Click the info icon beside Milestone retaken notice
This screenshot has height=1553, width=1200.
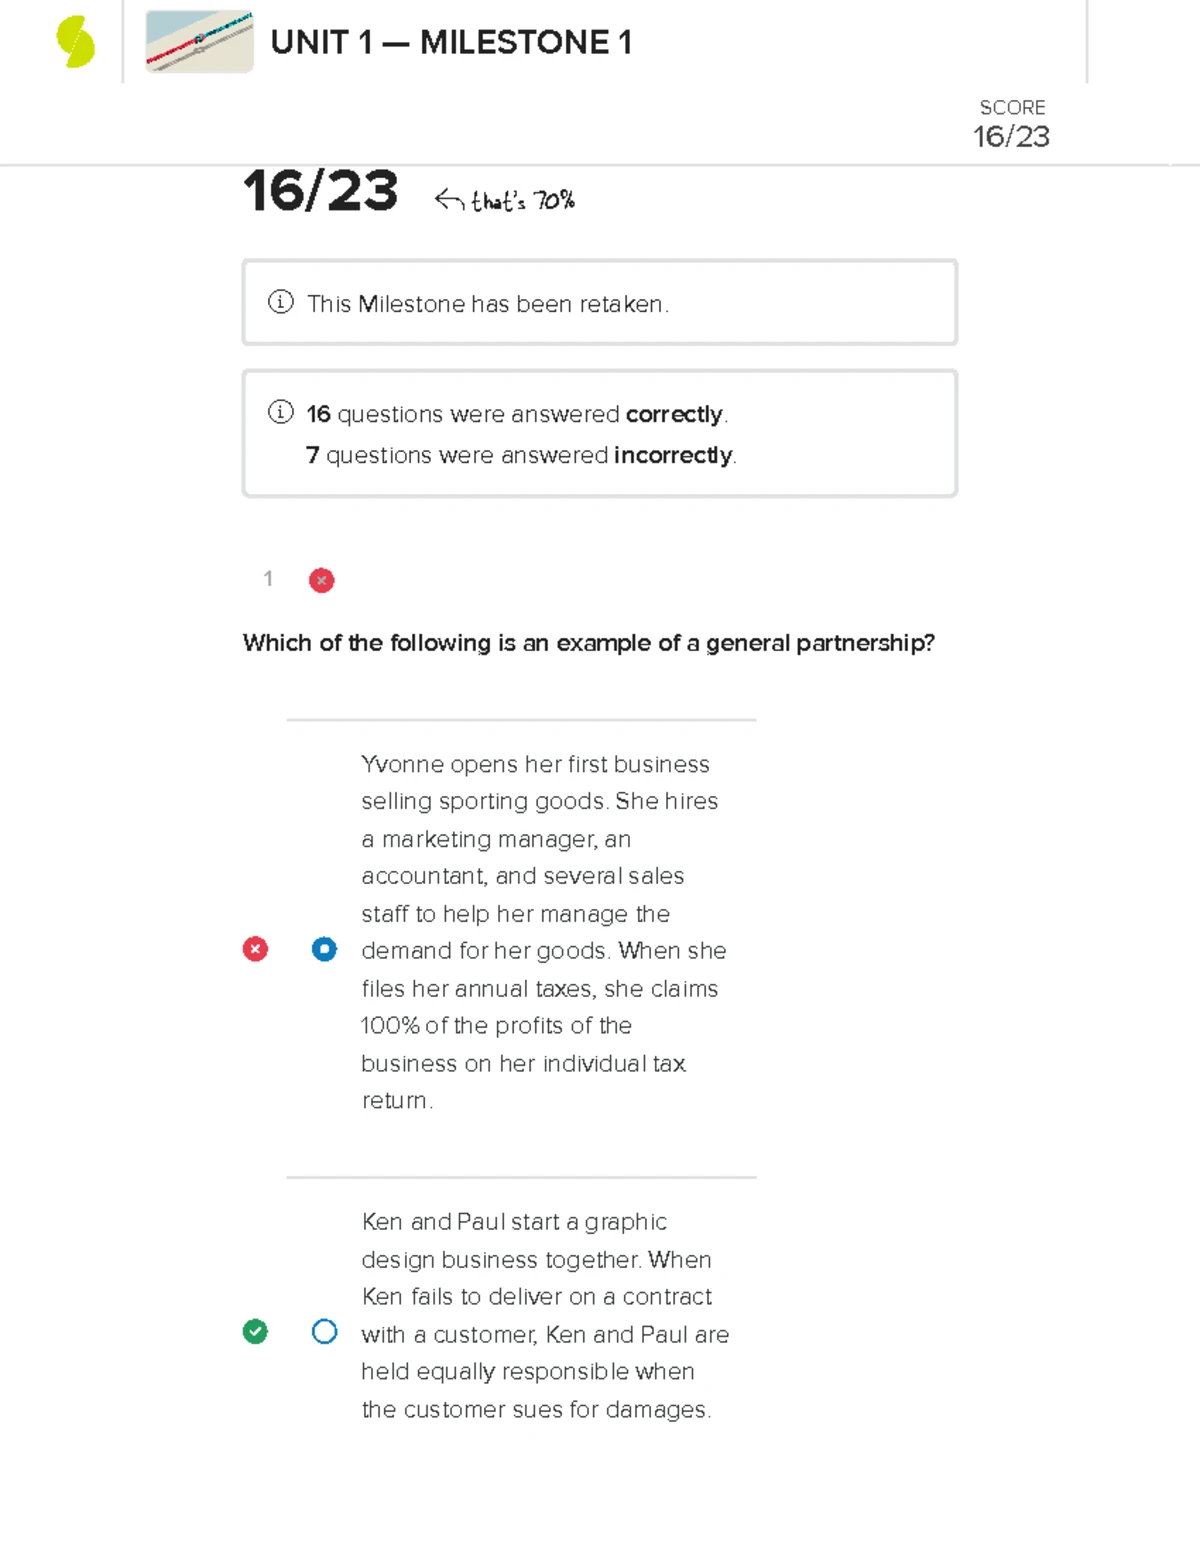pyautogui.click(x=281, y=302)
